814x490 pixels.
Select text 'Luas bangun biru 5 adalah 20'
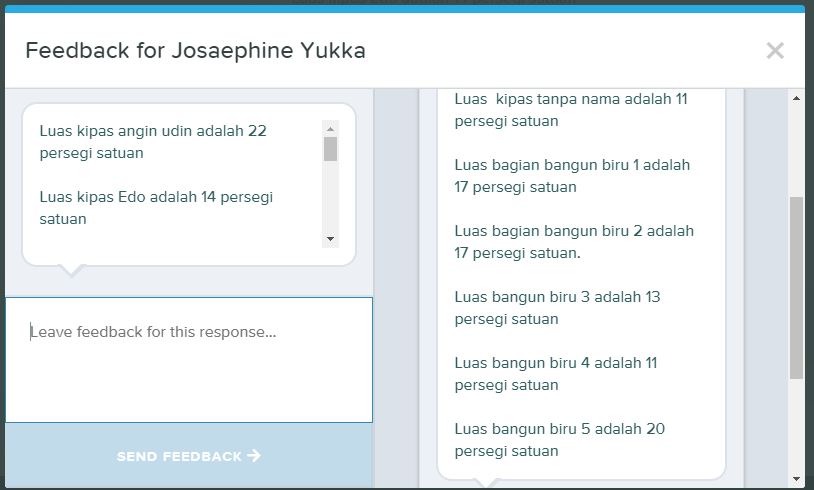point(560,429)
